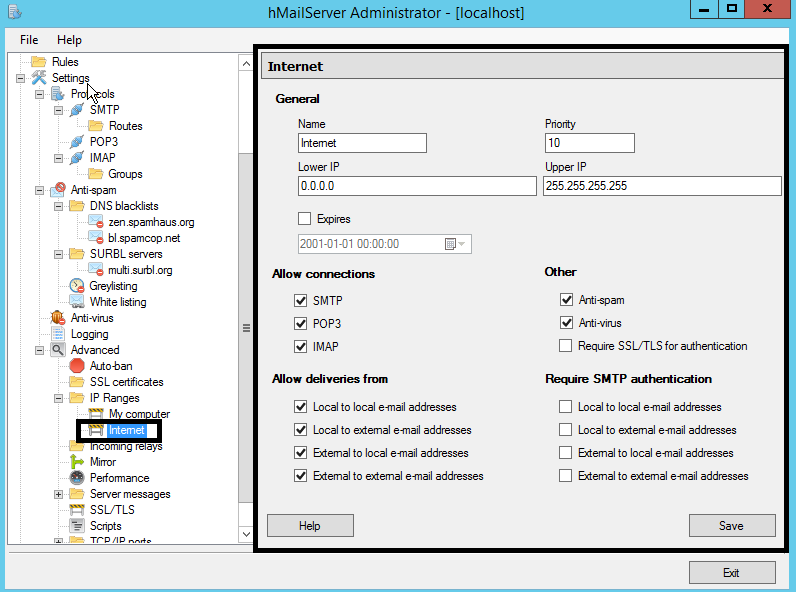Click the Groups folder icon
Viewport: 796px width, 592px height.
[x=95, y=174]
